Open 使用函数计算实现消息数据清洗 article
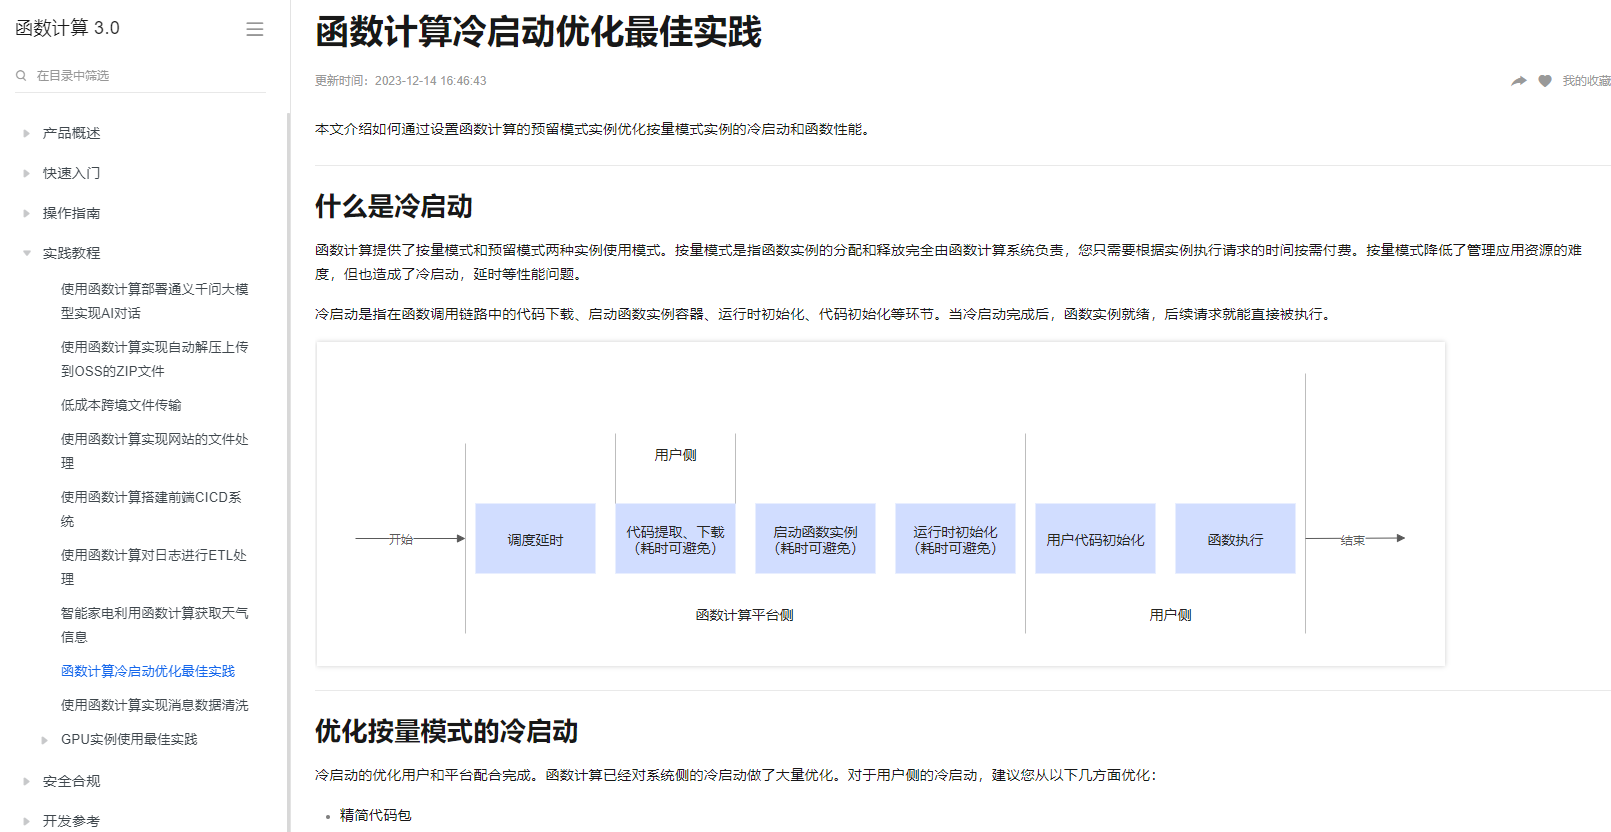1611x832 pixels. tap(154, 705)
